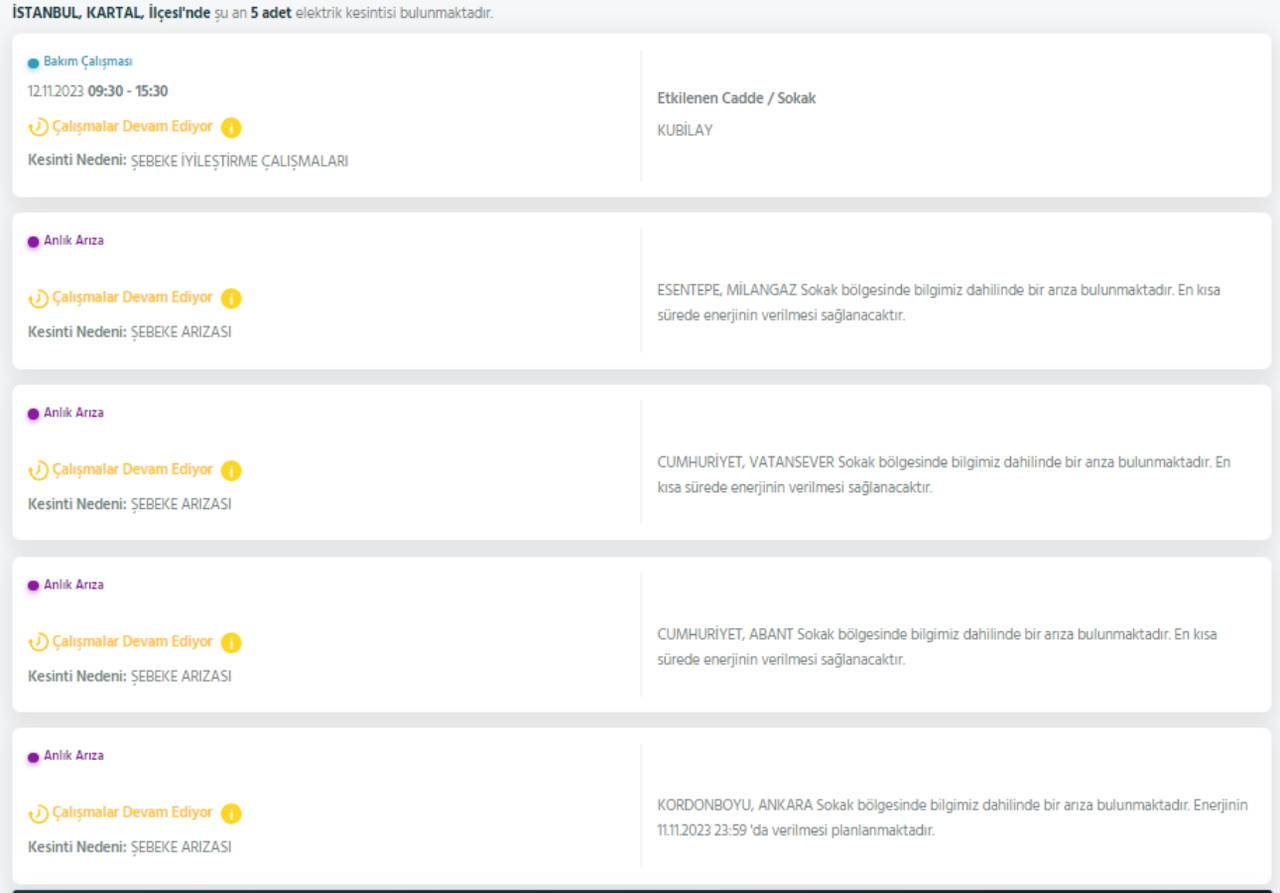Select the Bakım Çalışması label

88,62
